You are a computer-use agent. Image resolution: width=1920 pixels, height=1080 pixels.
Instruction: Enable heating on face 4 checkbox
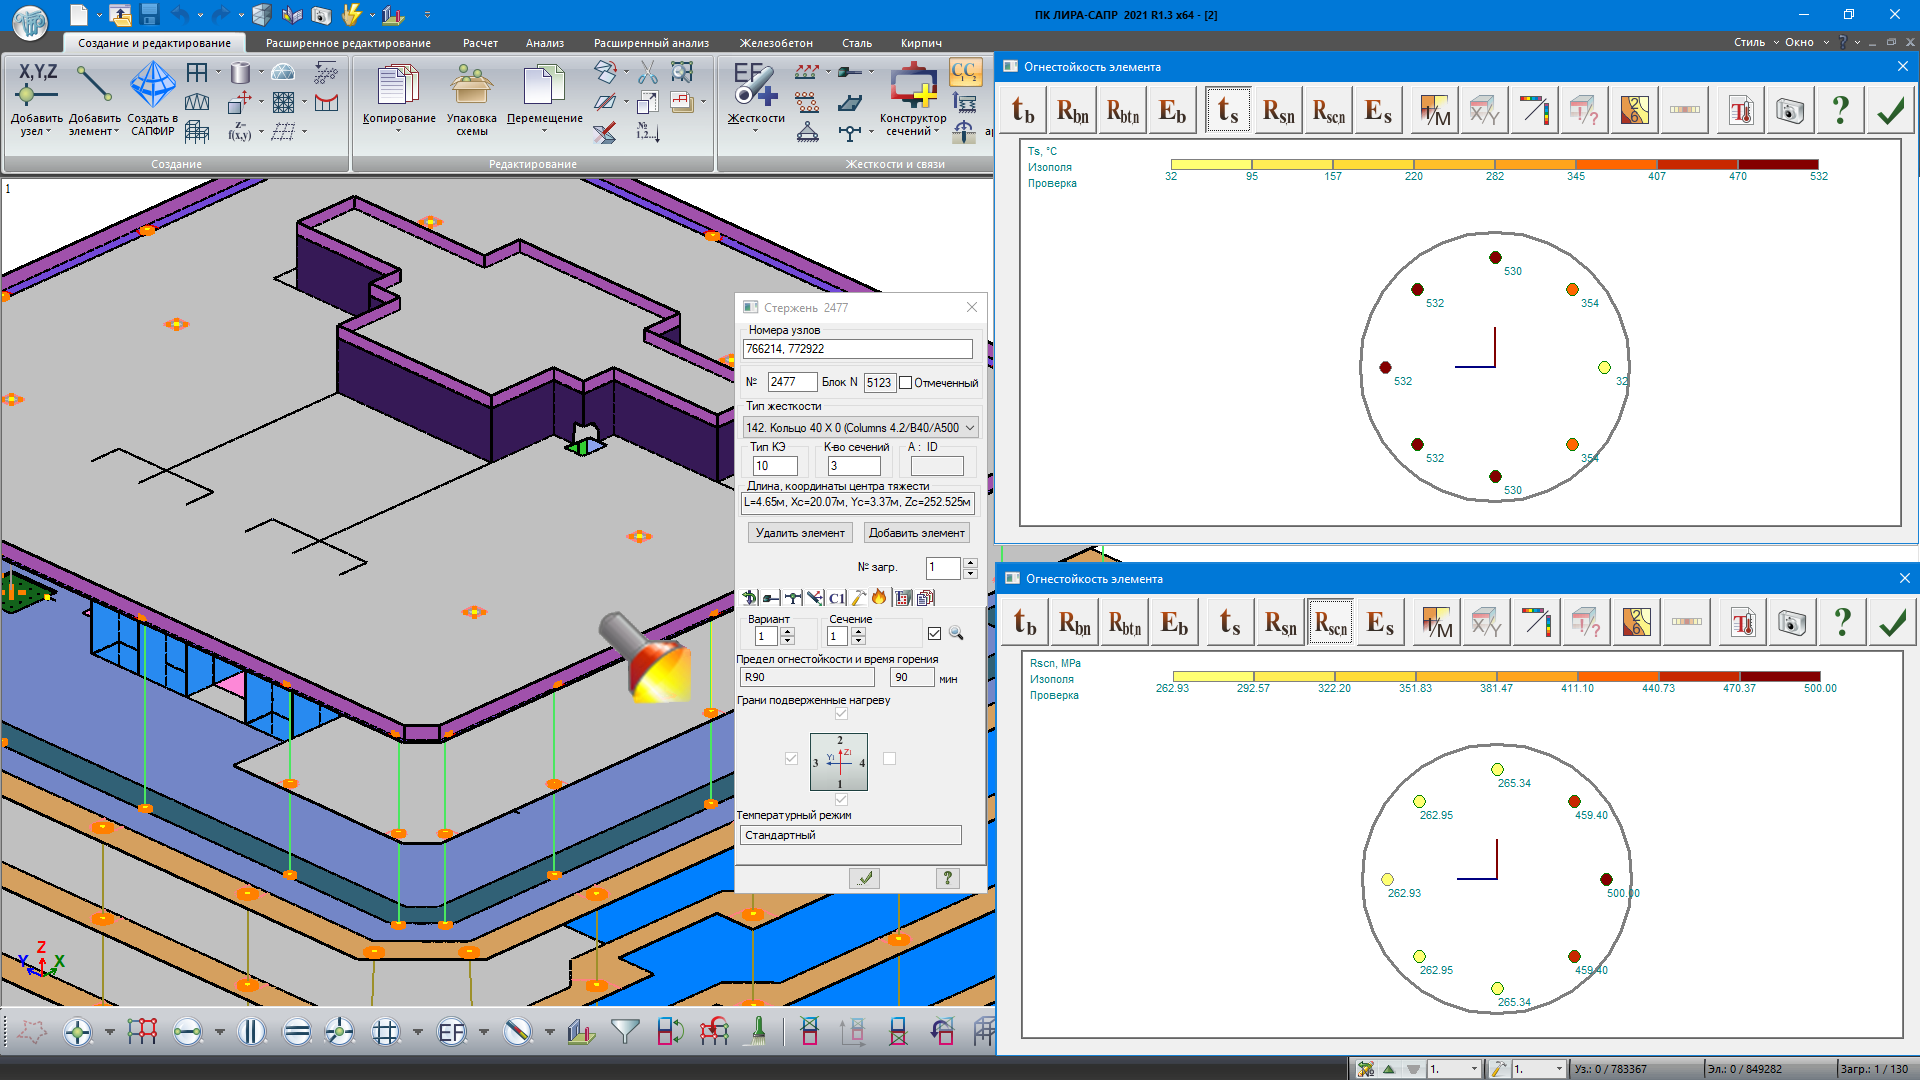pyautogui.click(x=889, y=758)
